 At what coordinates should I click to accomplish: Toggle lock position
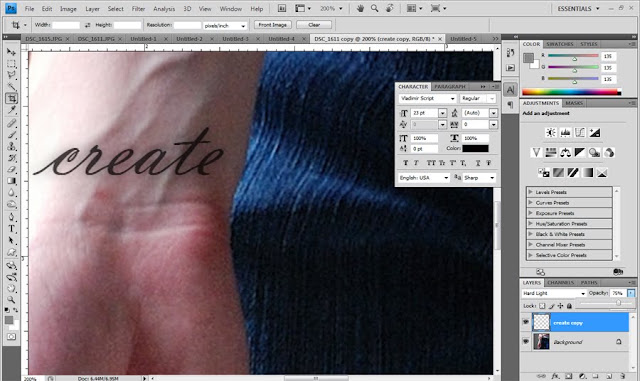pyautogui.click(x=560, y=306)
